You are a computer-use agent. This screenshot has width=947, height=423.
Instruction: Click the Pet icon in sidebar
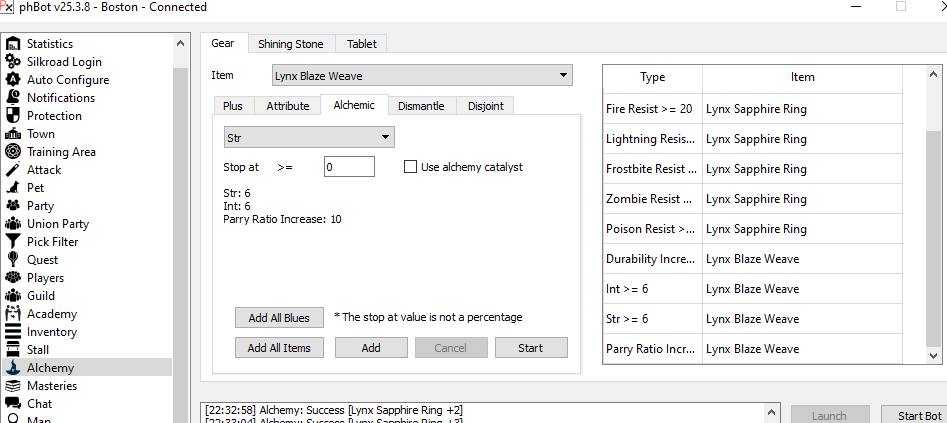[x=13, y=188]
